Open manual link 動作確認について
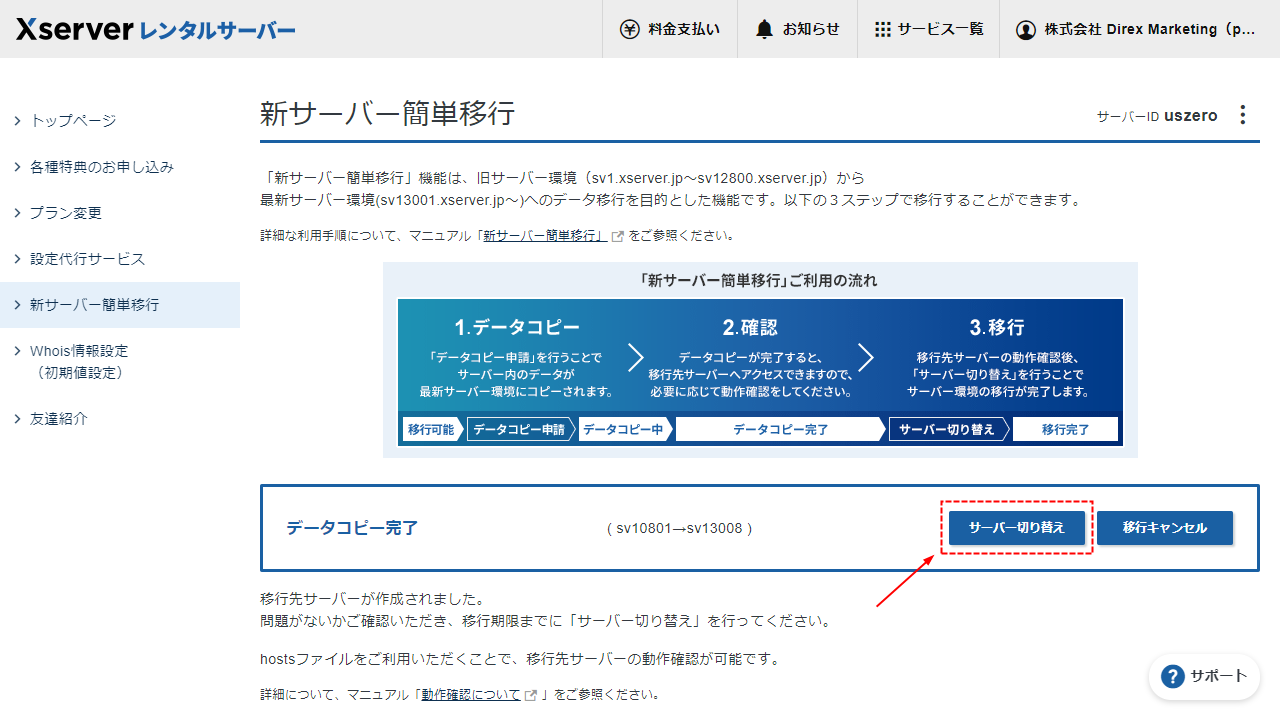 pos(470,695)
